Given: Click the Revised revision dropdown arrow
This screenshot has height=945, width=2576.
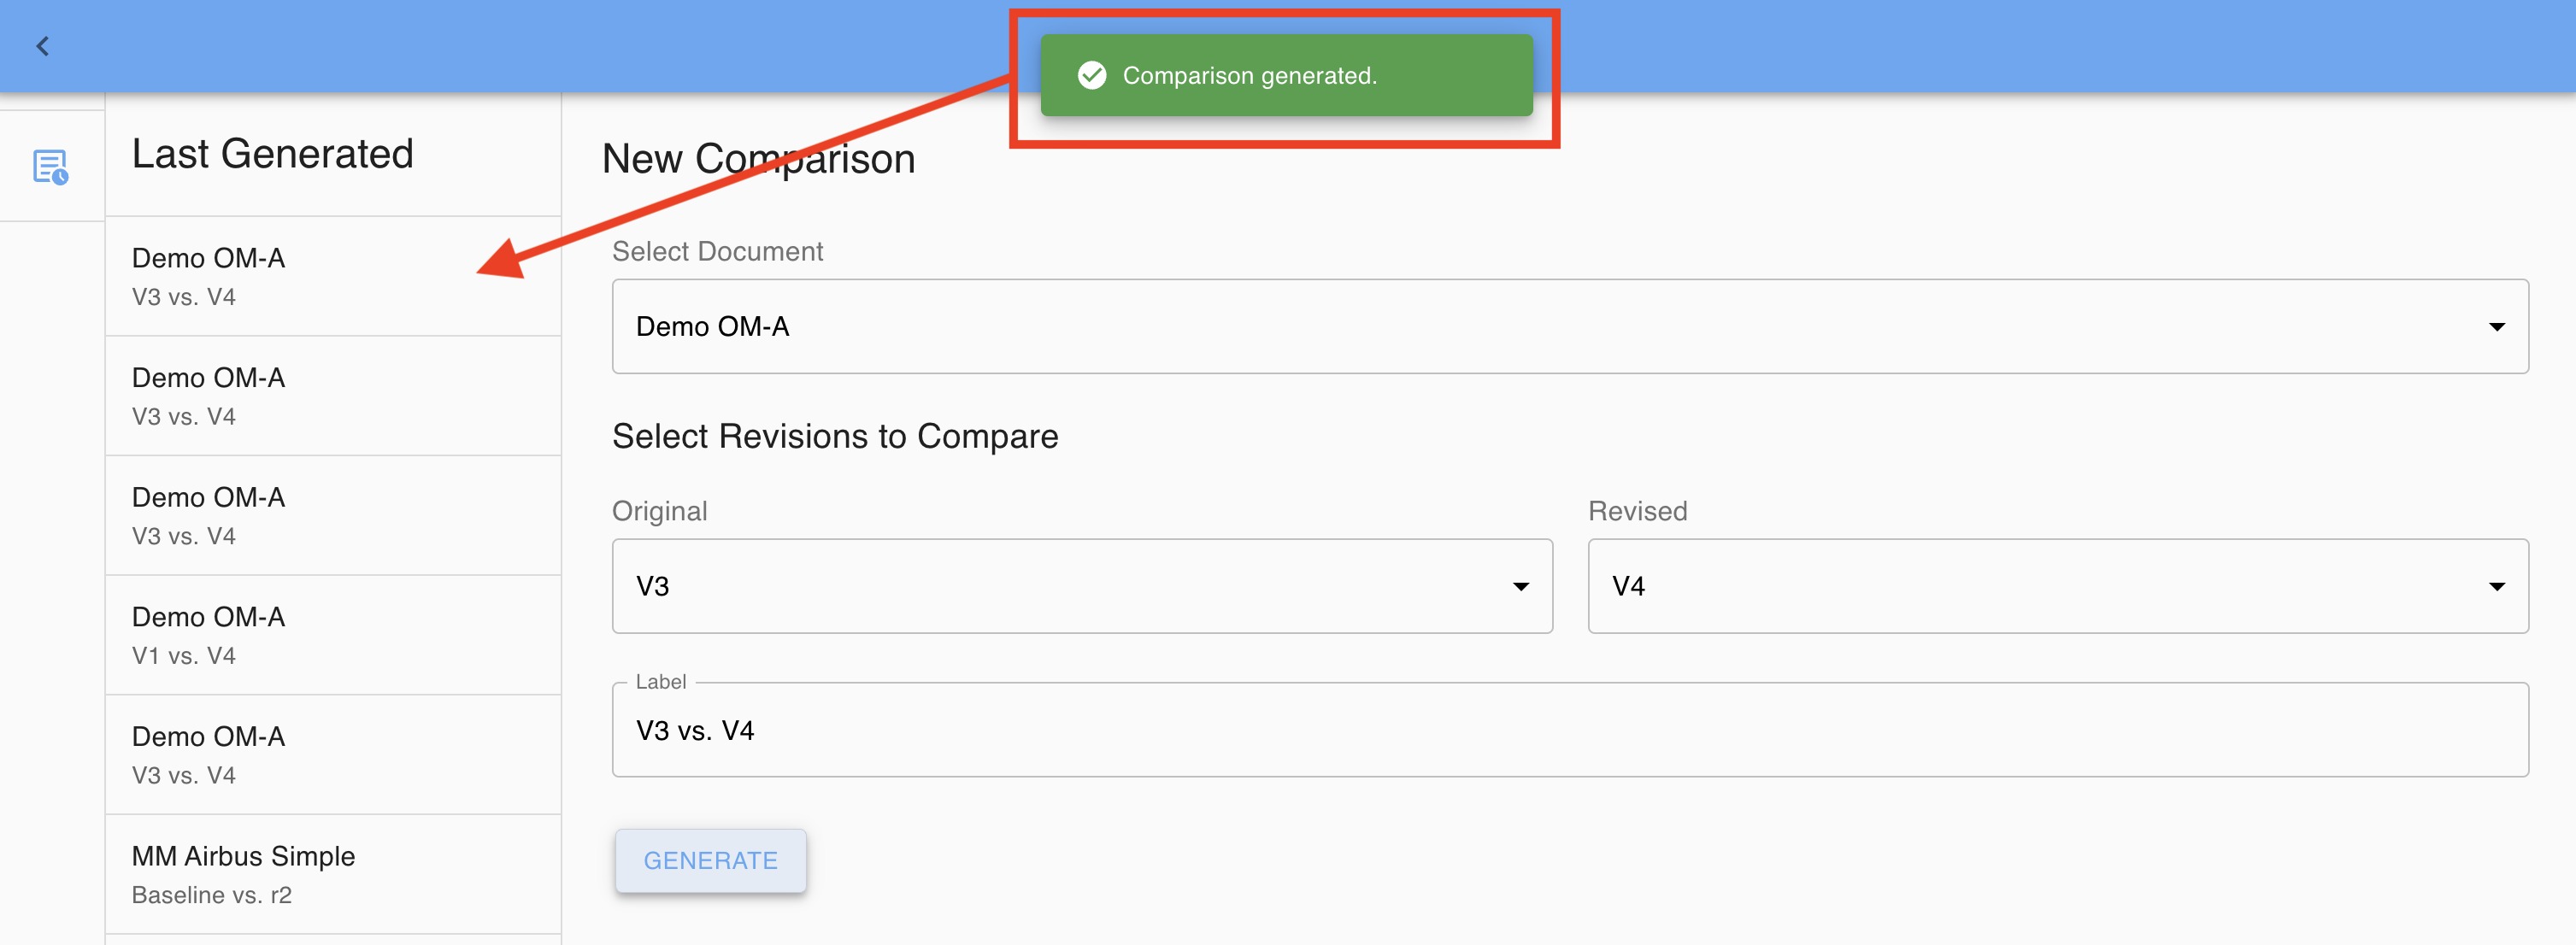Looking at the screenshot, I should pos(2496,587).
